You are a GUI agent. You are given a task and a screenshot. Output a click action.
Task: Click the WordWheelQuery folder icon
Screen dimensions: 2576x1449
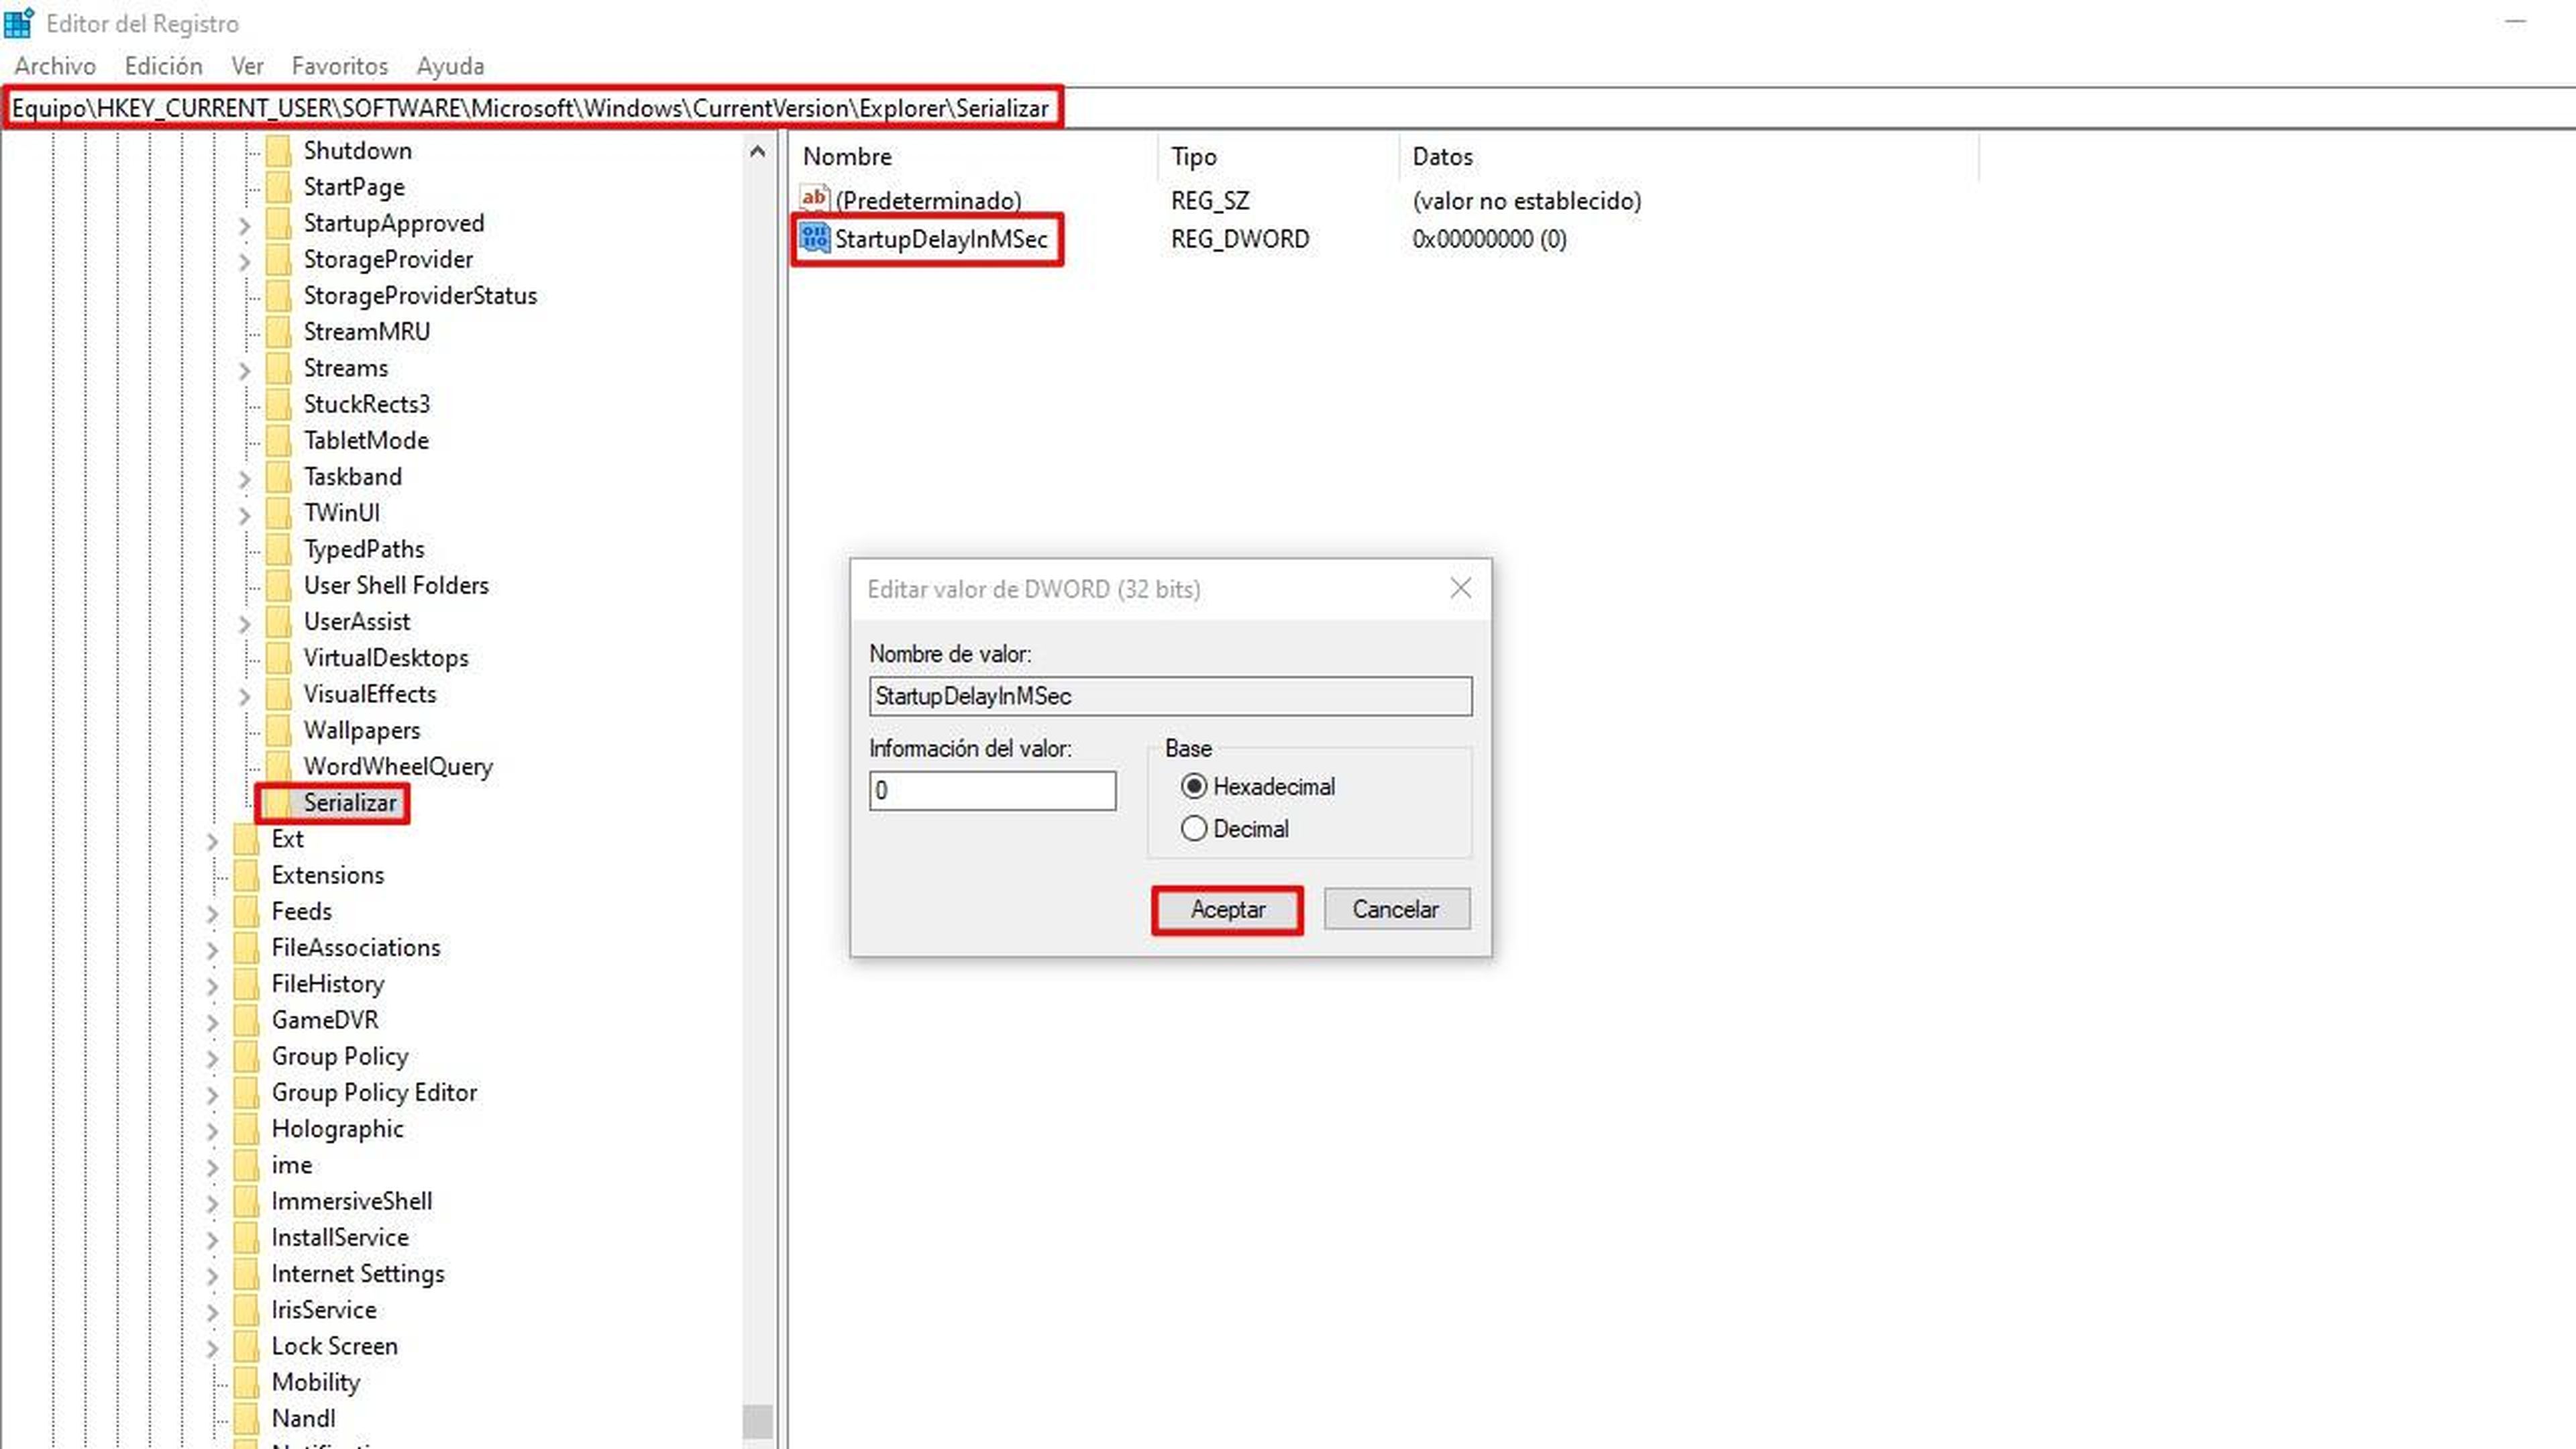[279, 766]
